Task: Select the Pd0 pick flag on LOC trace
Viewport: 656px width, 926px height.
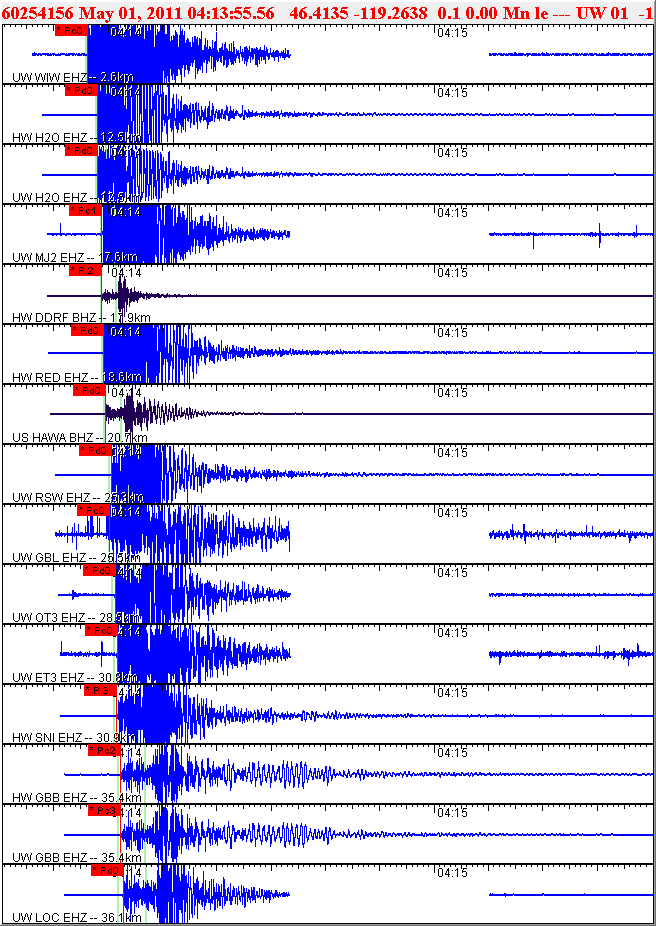Action: [107, 870]
